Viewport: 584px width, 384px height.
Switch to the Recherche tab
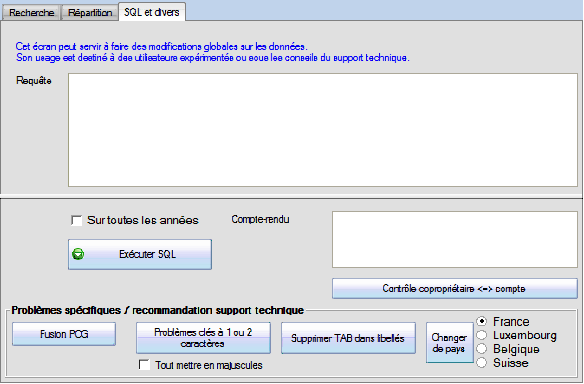tap(31, 12)
